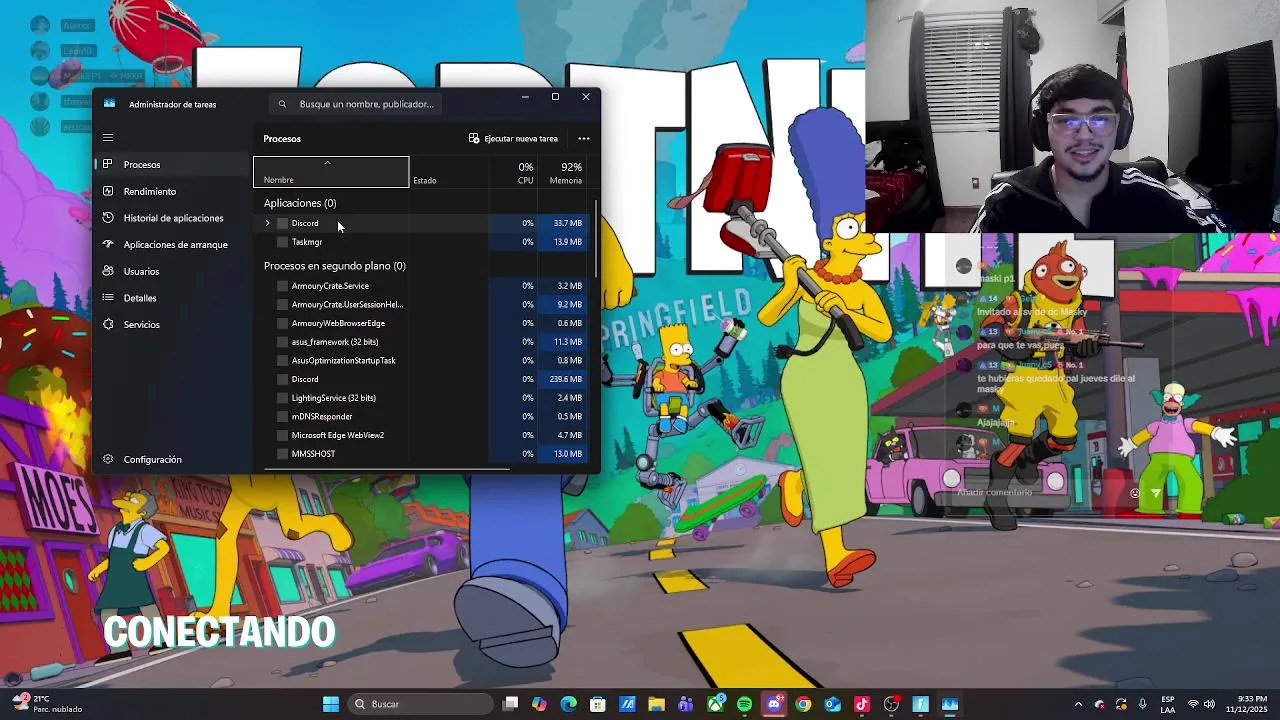Launch Copilot from the taskbar
Screen dimensions: 1280x720
coord(539,704)
